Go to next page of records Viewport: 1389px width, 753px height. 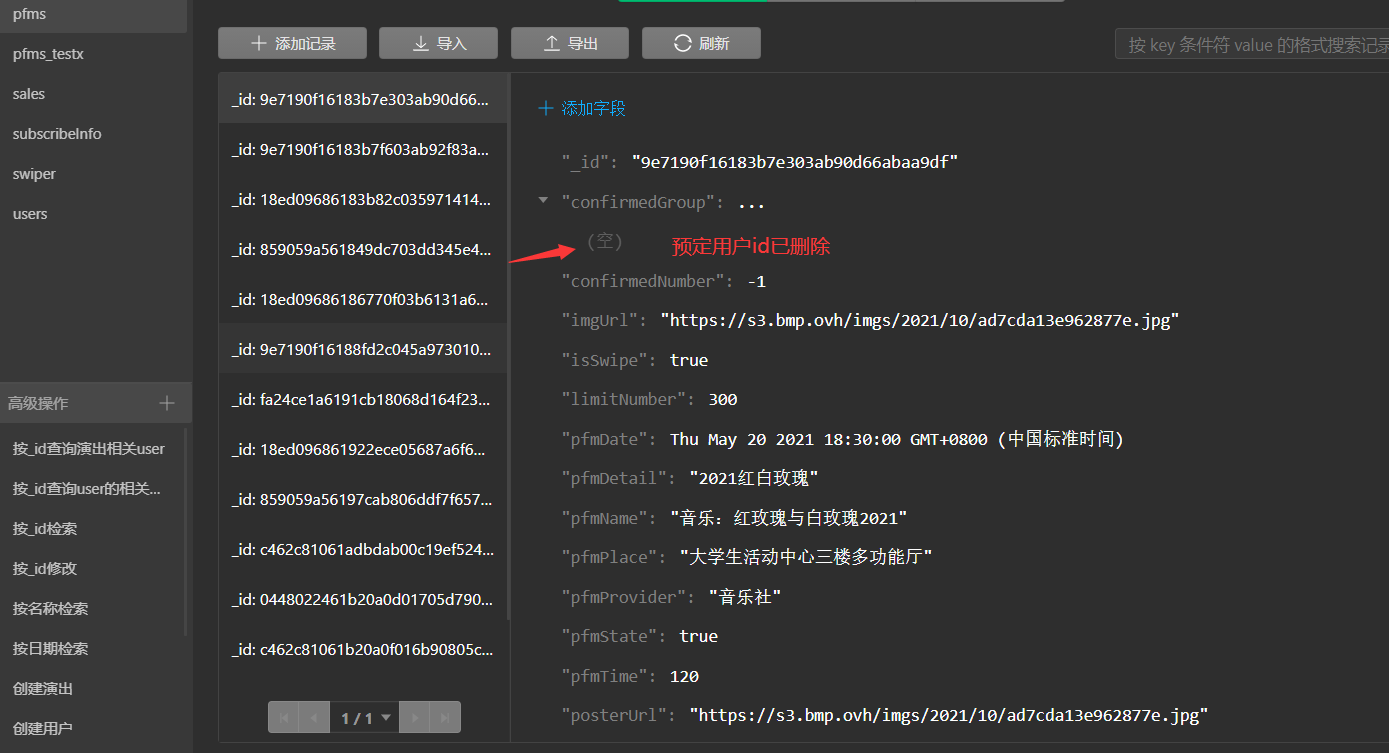click(x=414, y=718)
